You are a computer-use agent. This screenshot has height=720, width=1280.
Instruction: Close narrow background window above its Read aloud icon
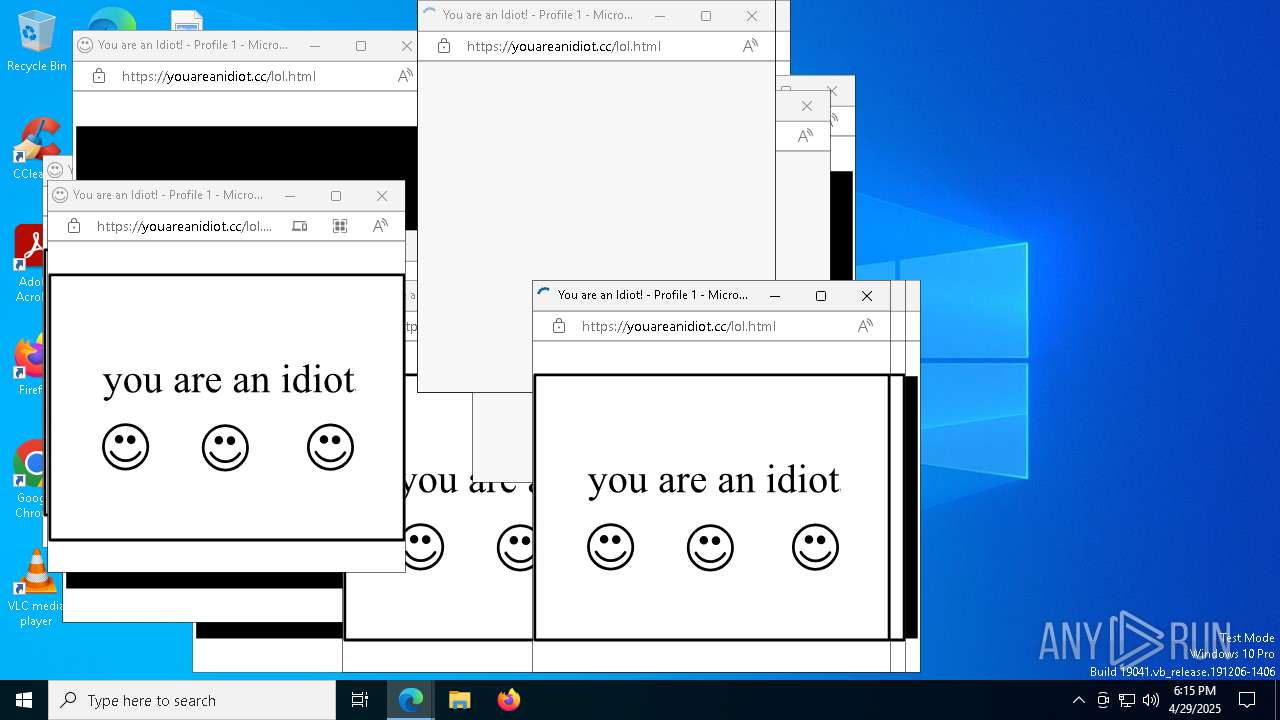click(x=807, y=106)
